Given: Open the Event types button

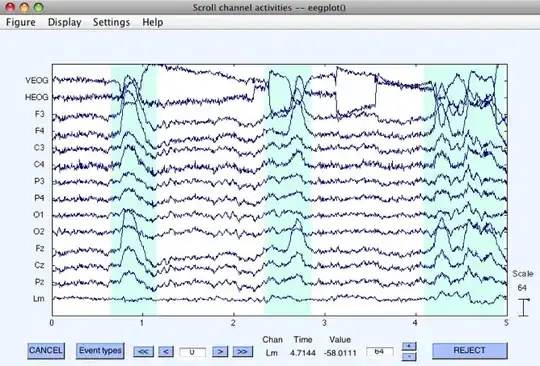Looking at the screenshot, I should click(x=100, y=351).
